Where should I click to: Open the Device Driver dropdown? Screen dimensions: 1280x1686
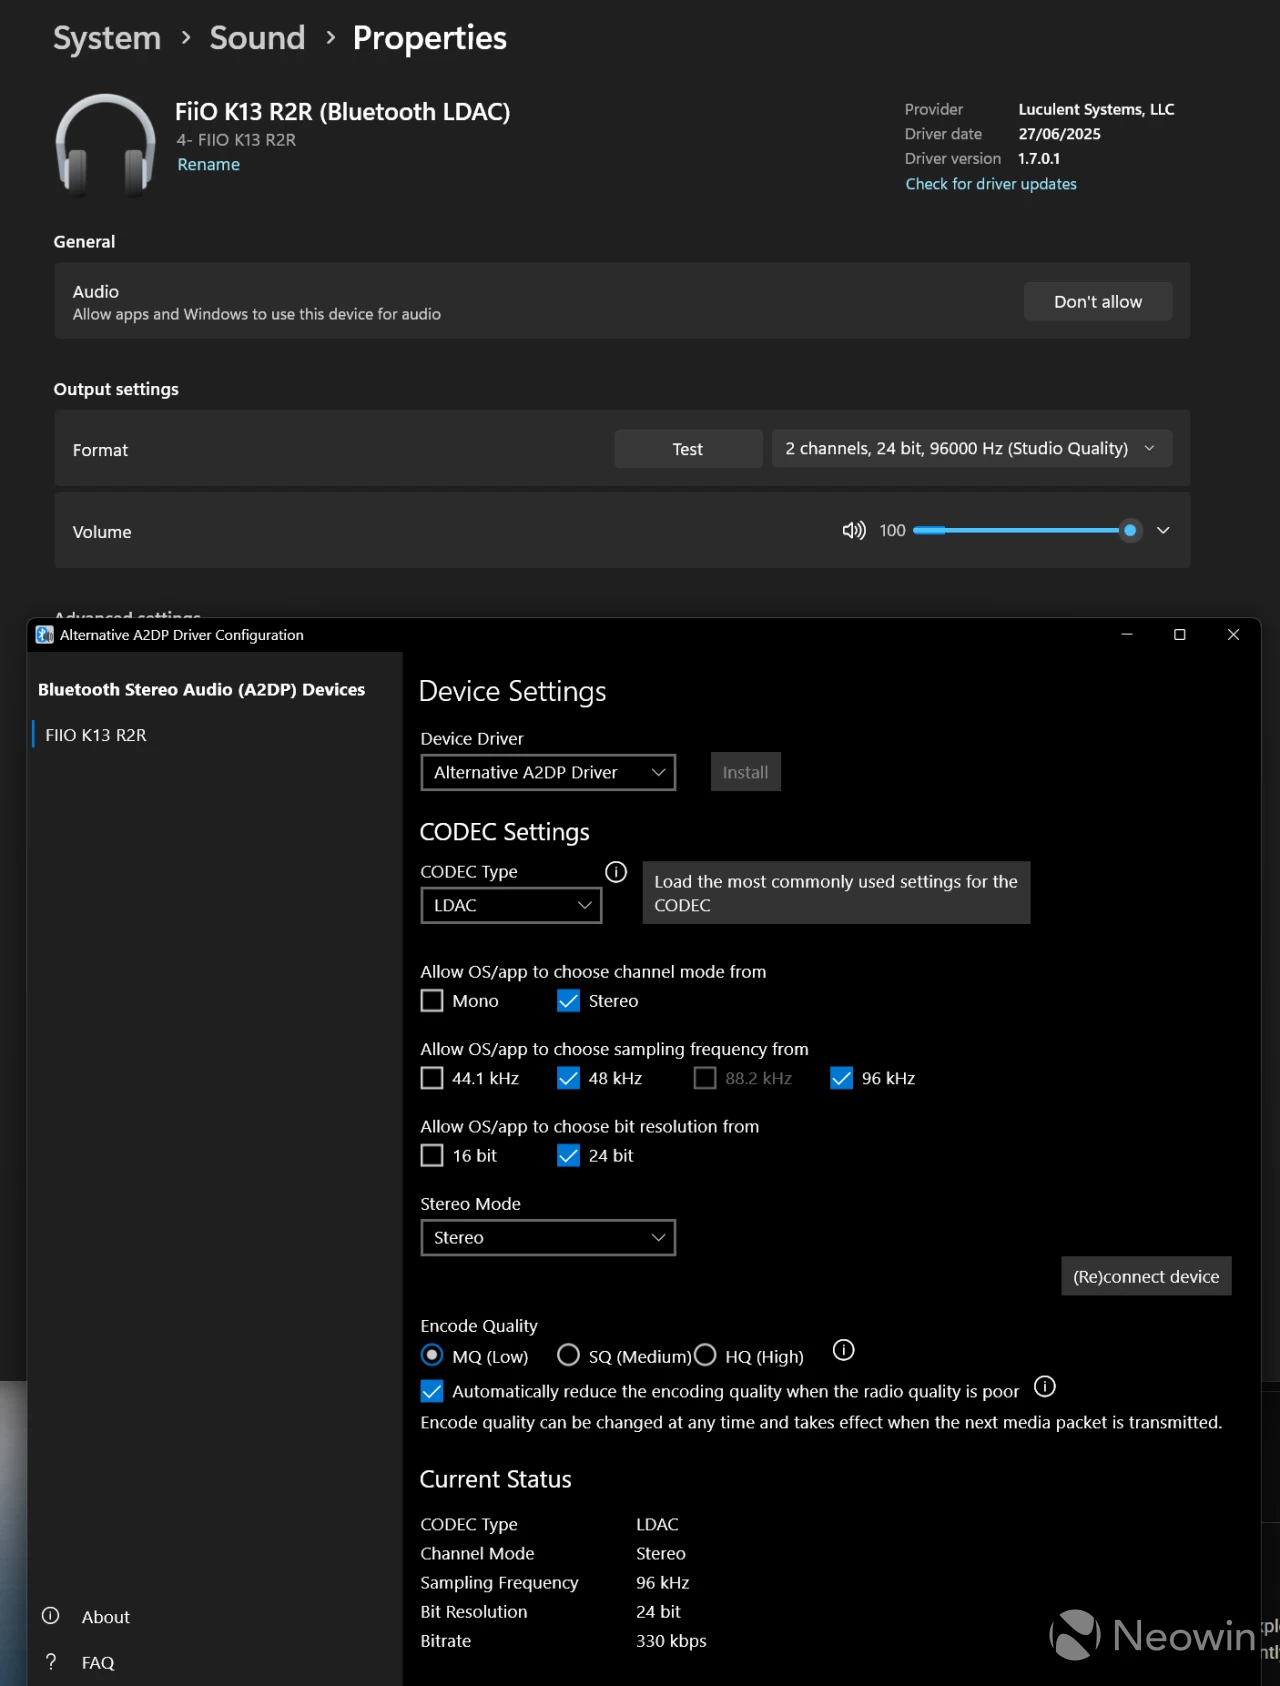point(548,772)
